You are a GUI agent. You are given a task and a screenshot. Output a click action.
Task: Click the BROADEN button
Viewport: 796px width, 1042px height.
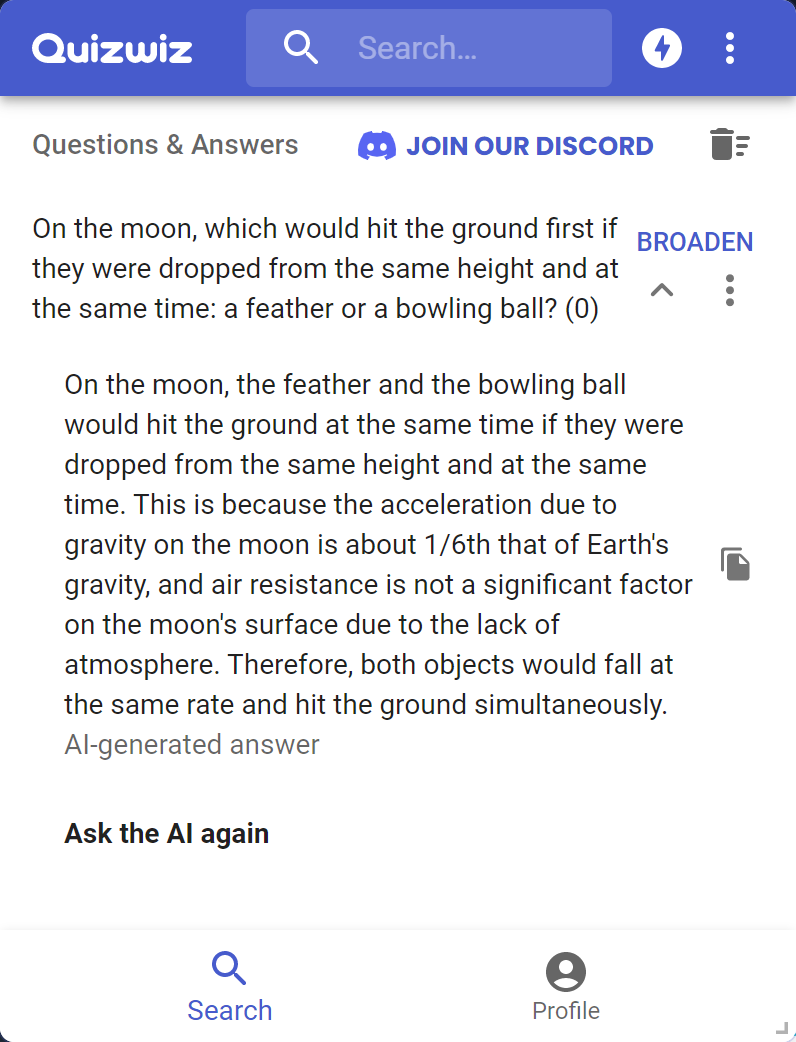click(695, 242)
